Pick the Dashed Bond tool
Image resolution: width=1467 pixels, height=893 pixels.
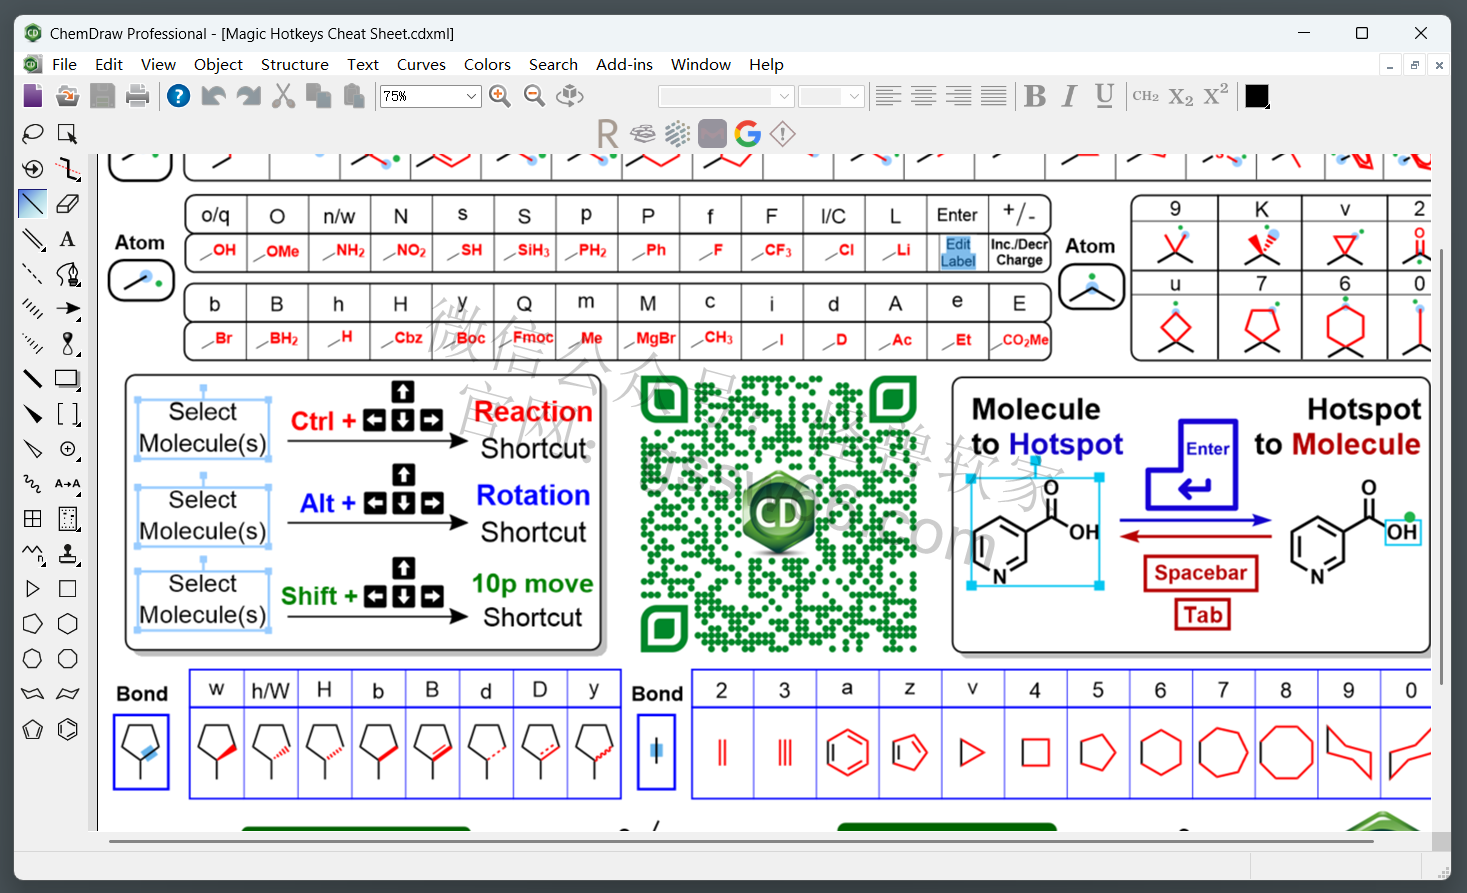(x=33, y=274)
